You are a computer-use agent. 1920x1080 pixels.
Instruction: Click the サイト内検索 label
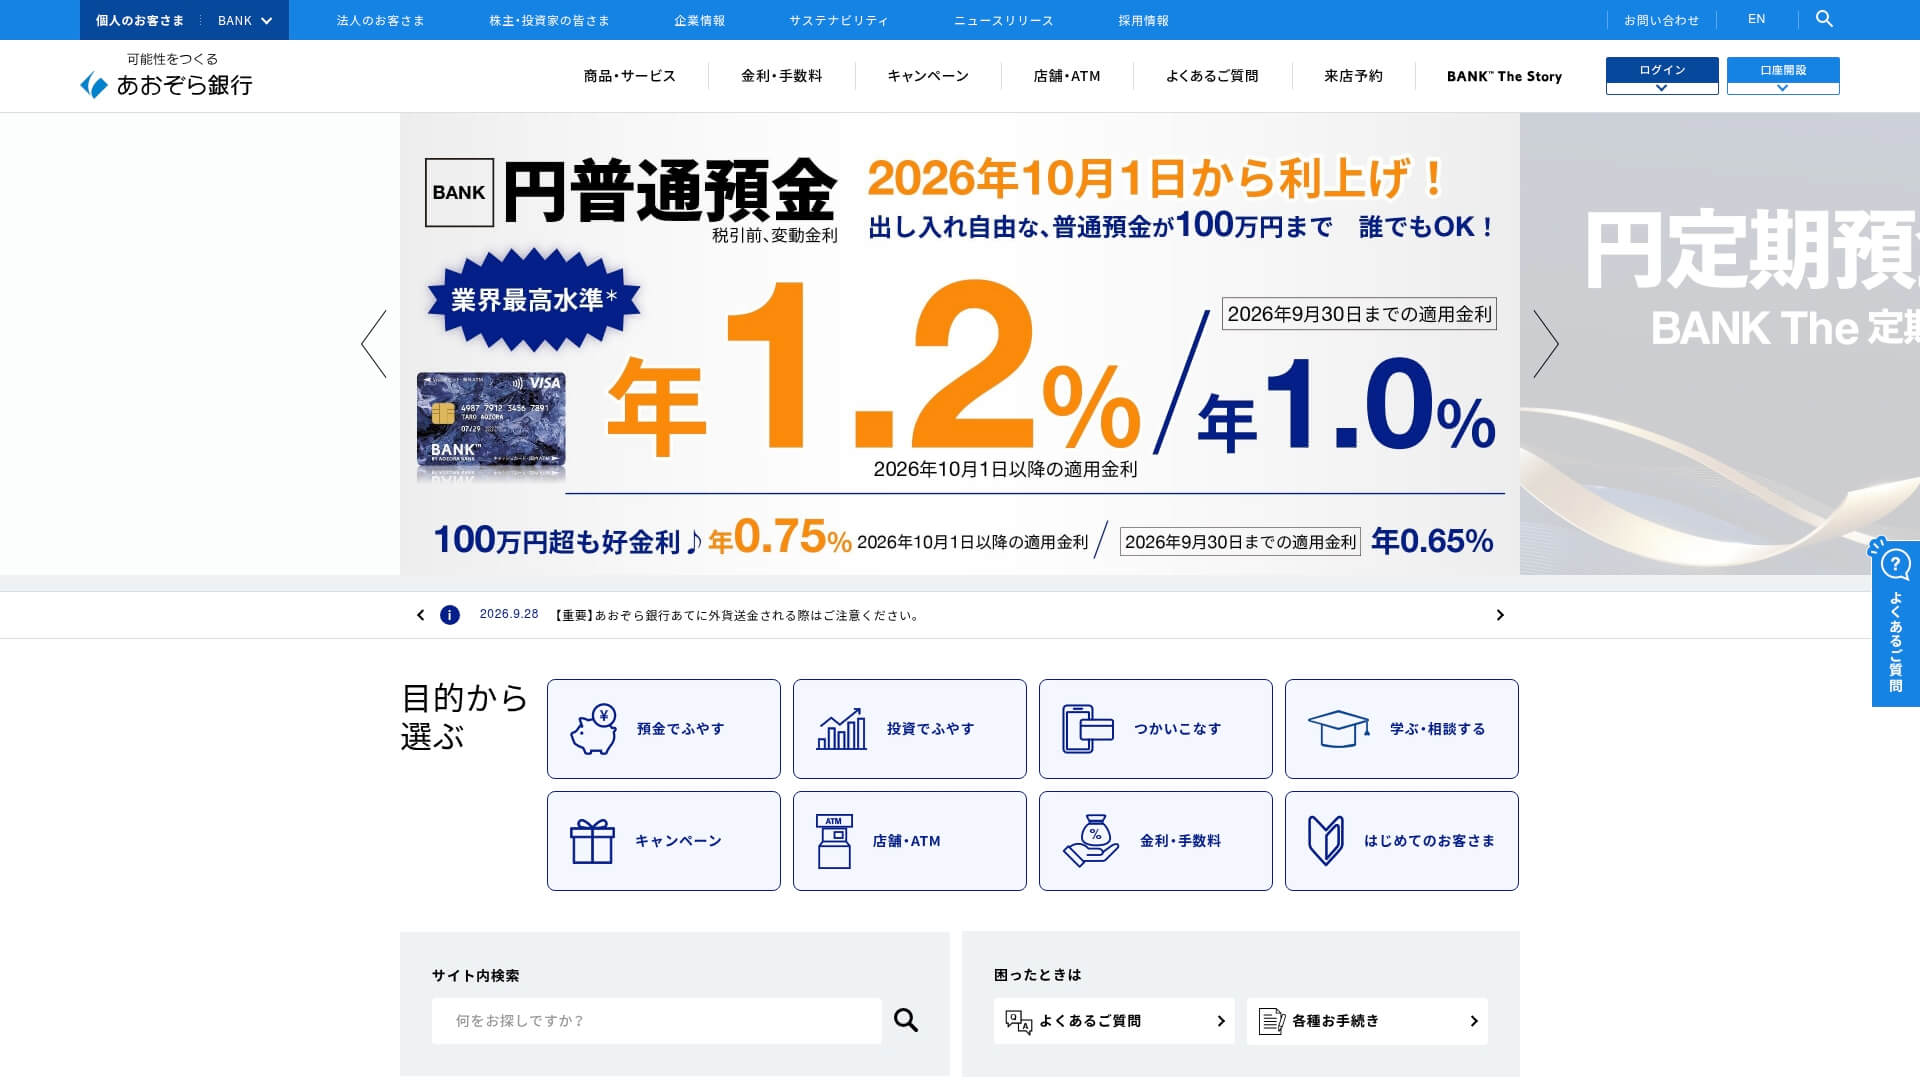(476, 975)
